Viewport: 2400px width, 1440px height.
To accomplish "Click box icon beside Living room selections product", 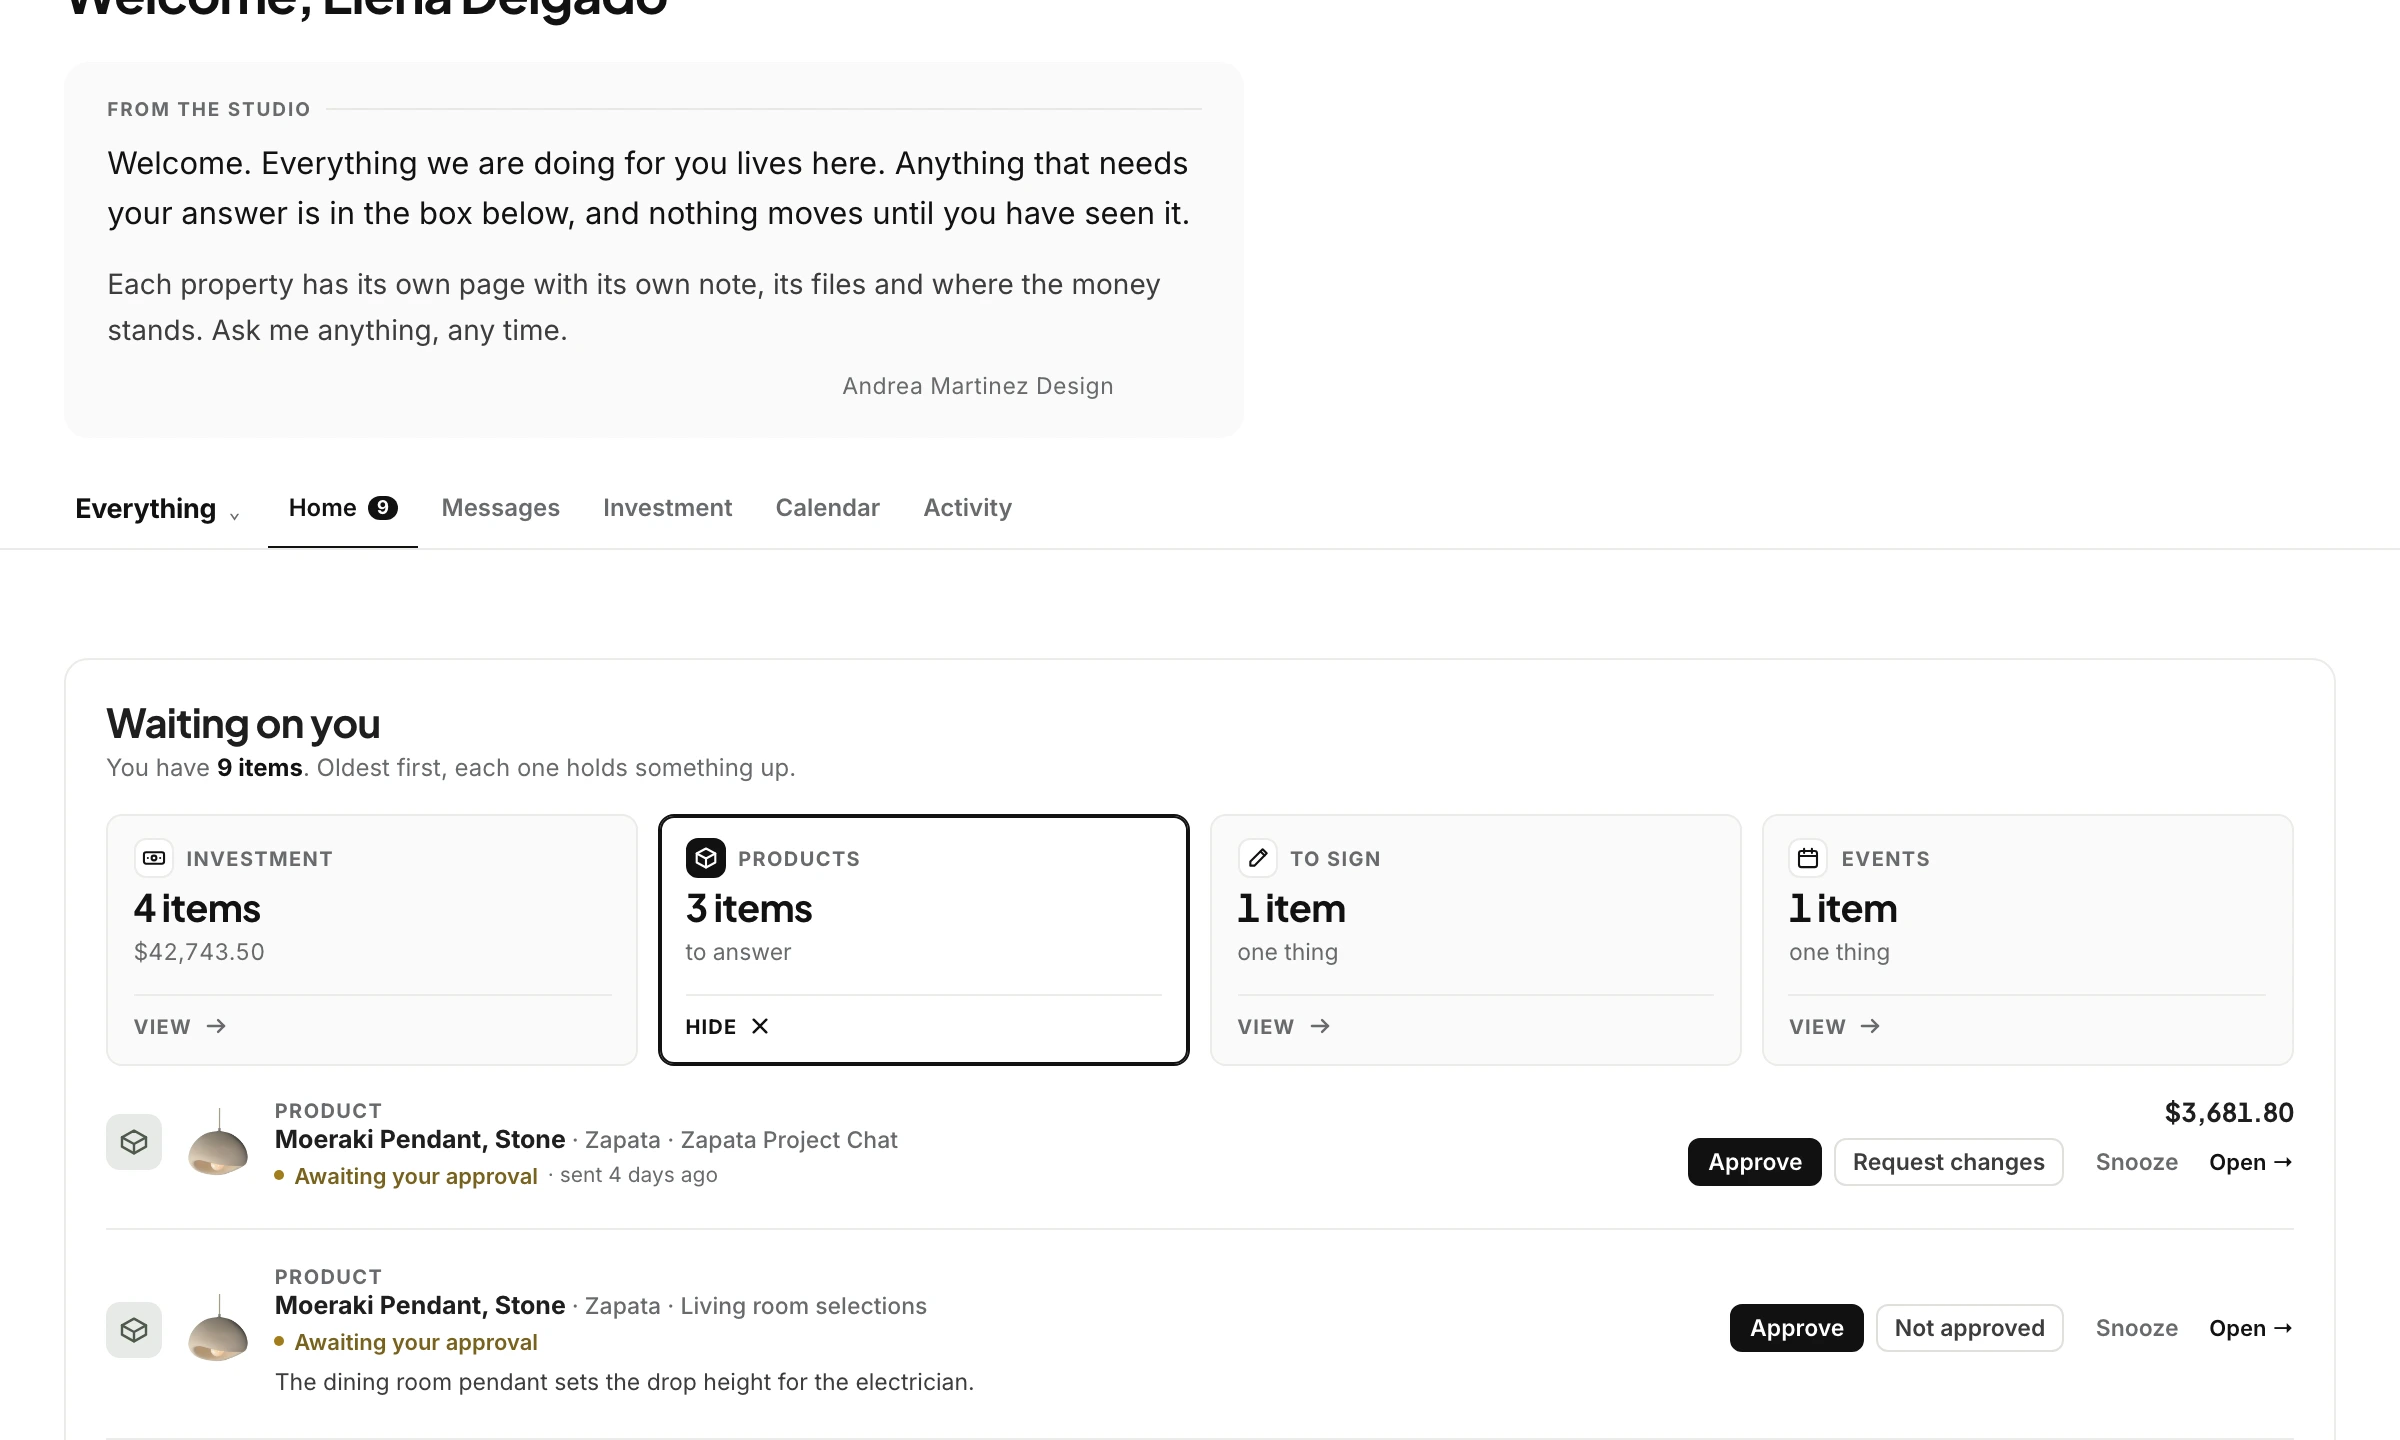I will [134, 1330].
